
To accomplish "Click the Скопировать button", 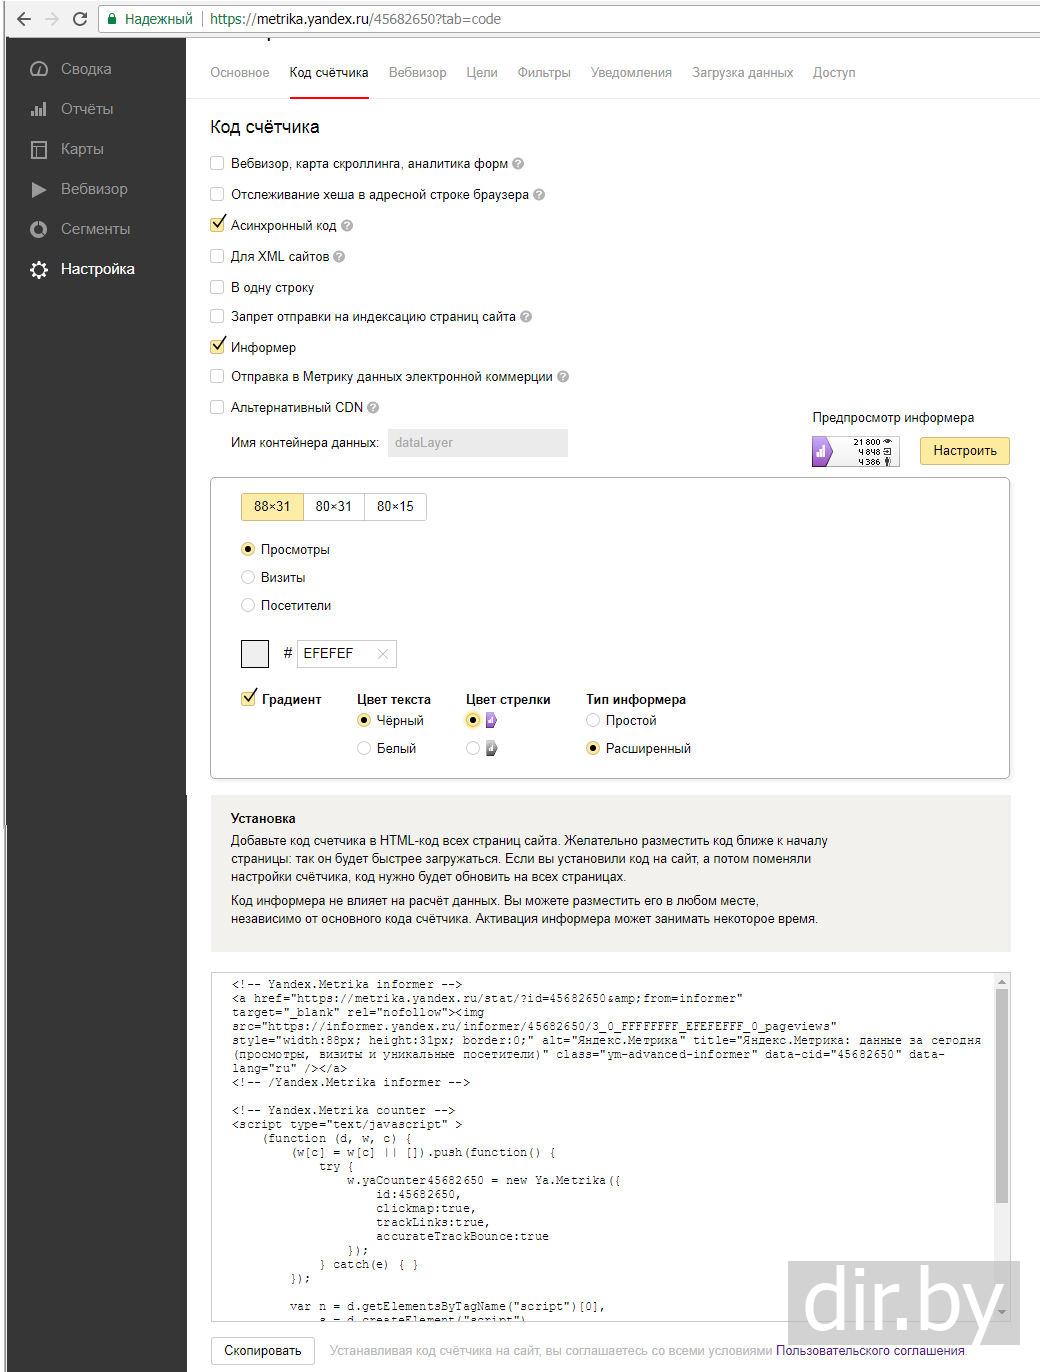I will point(263,1351).
